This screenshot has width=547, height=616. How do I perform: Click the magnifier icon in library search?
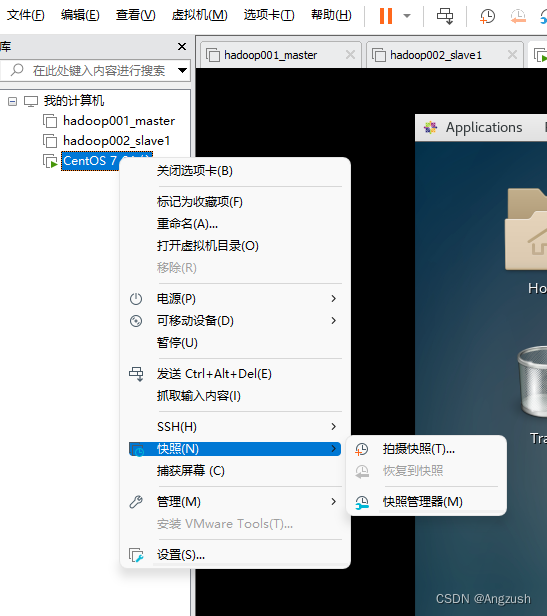(17, 70)
